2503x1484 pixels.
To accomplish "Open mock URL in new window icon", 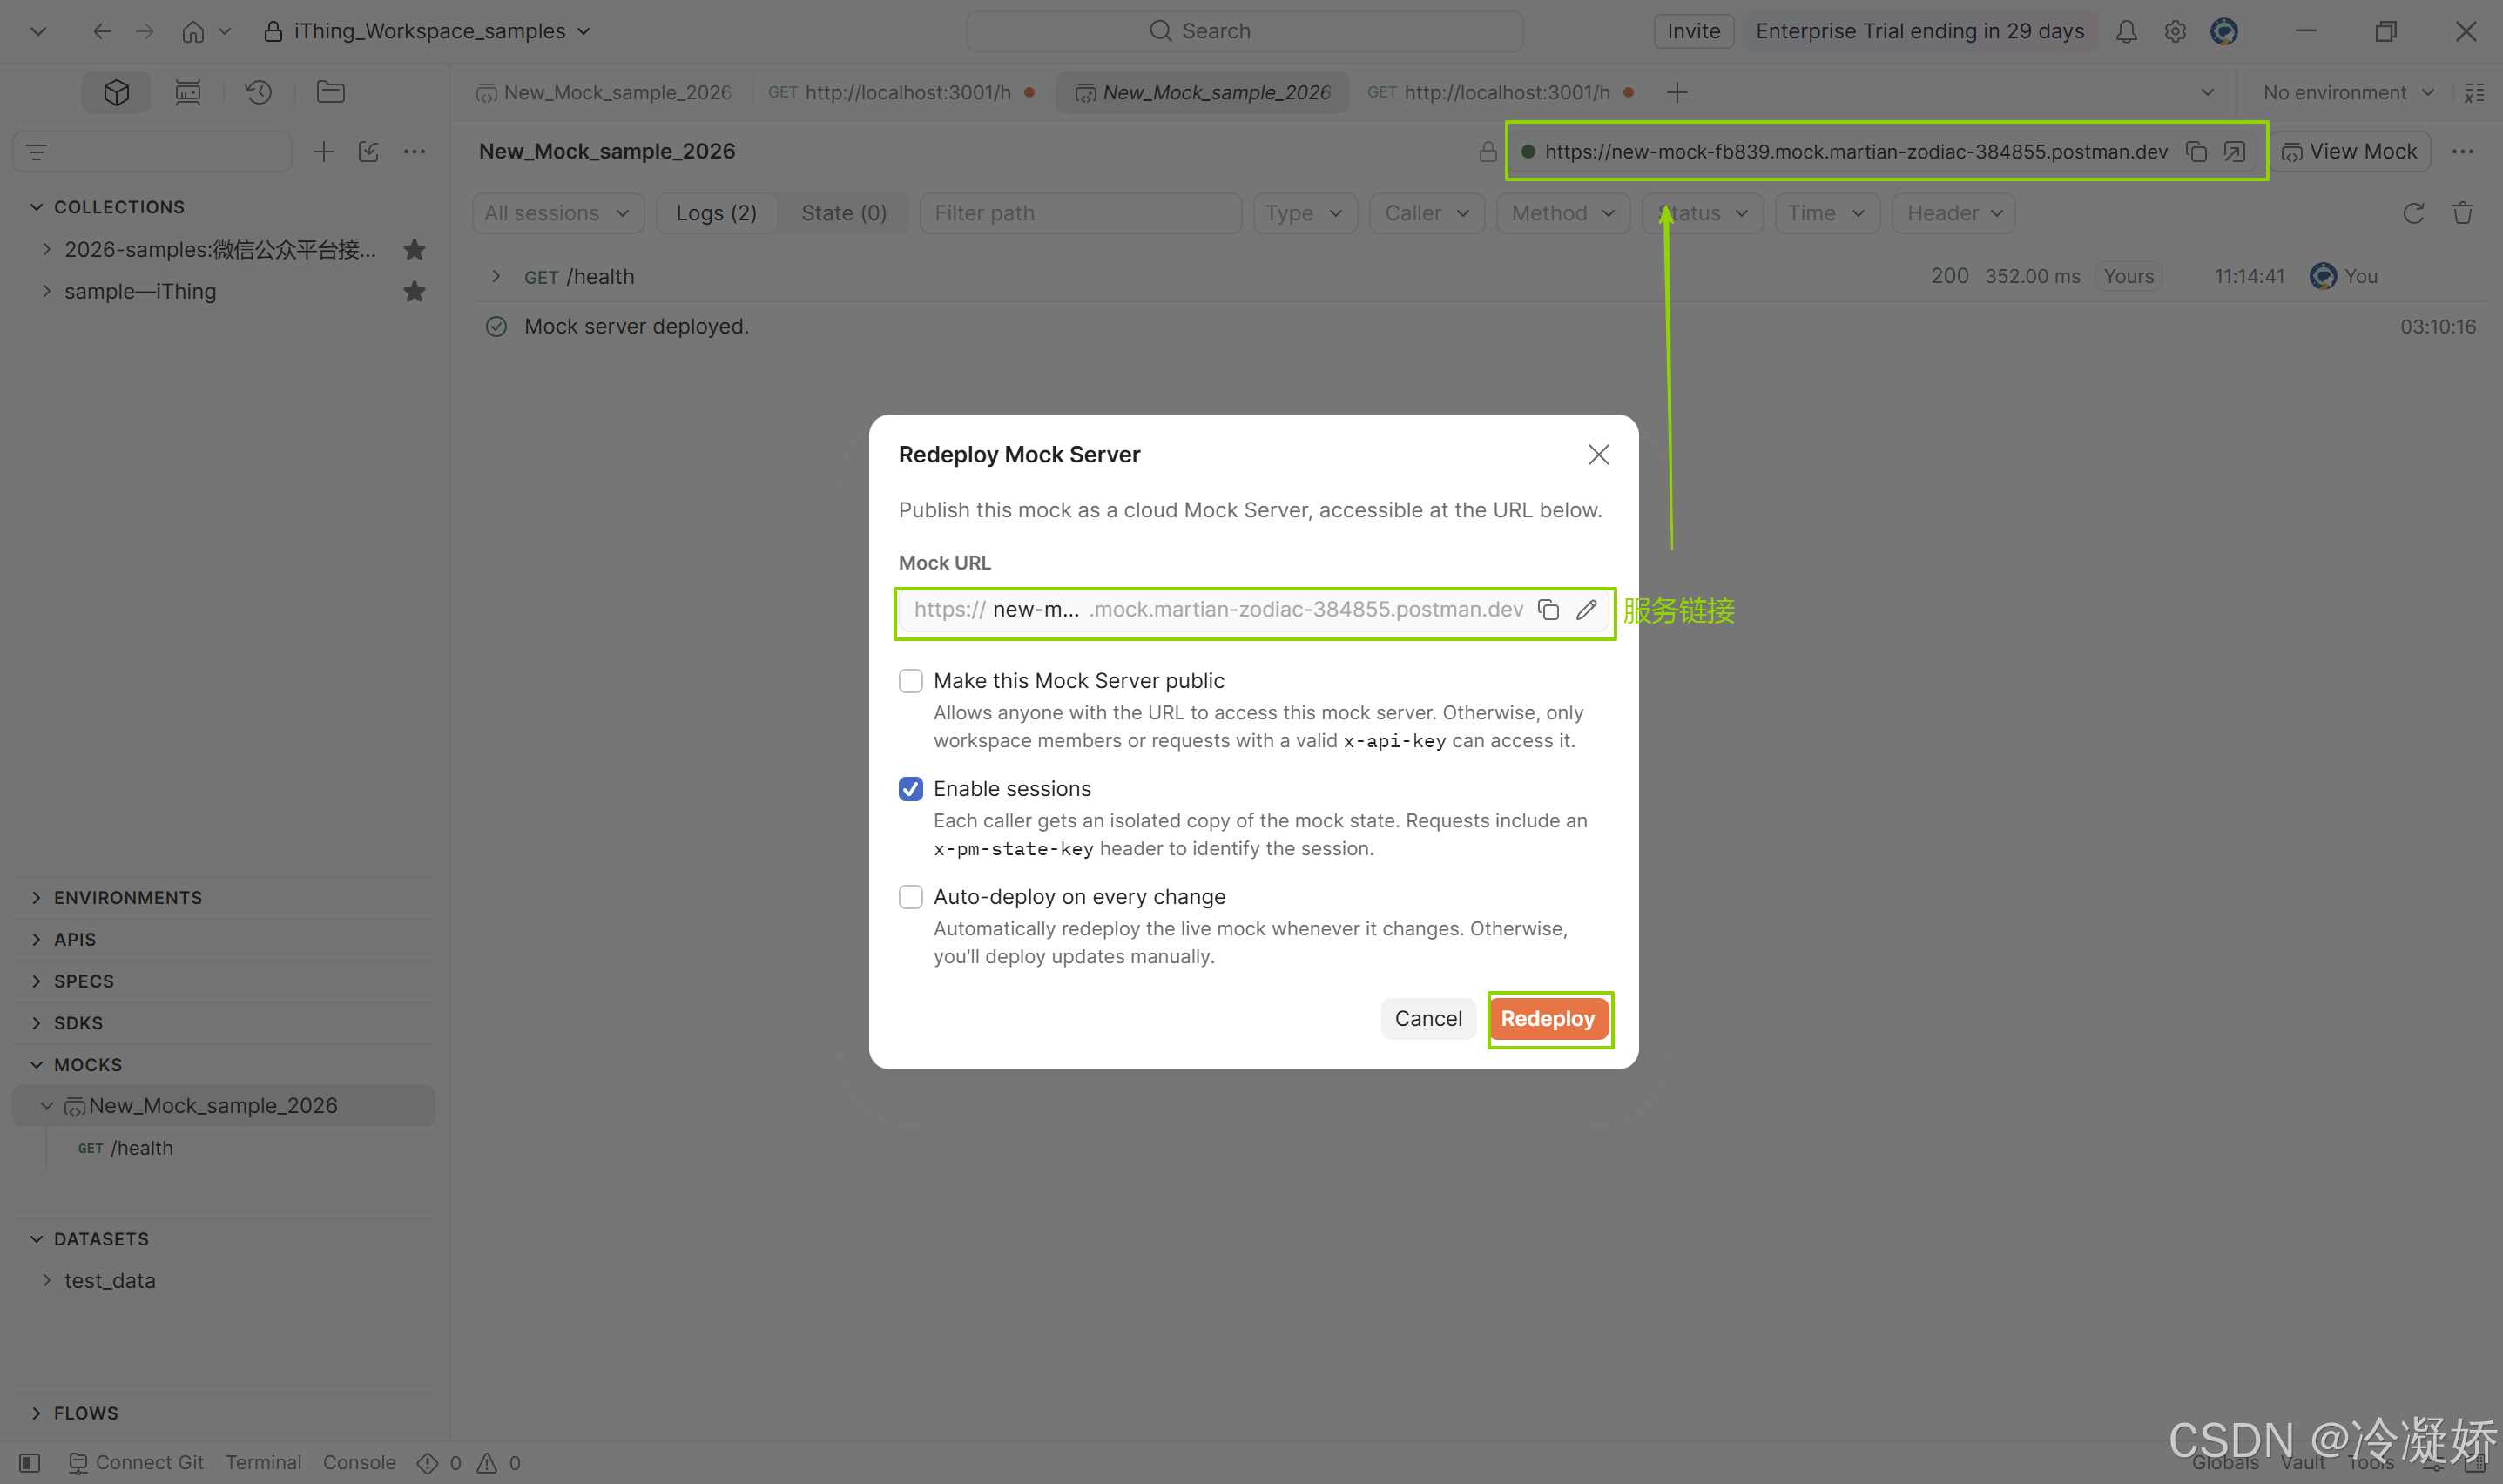I will tap(2234, 151).
